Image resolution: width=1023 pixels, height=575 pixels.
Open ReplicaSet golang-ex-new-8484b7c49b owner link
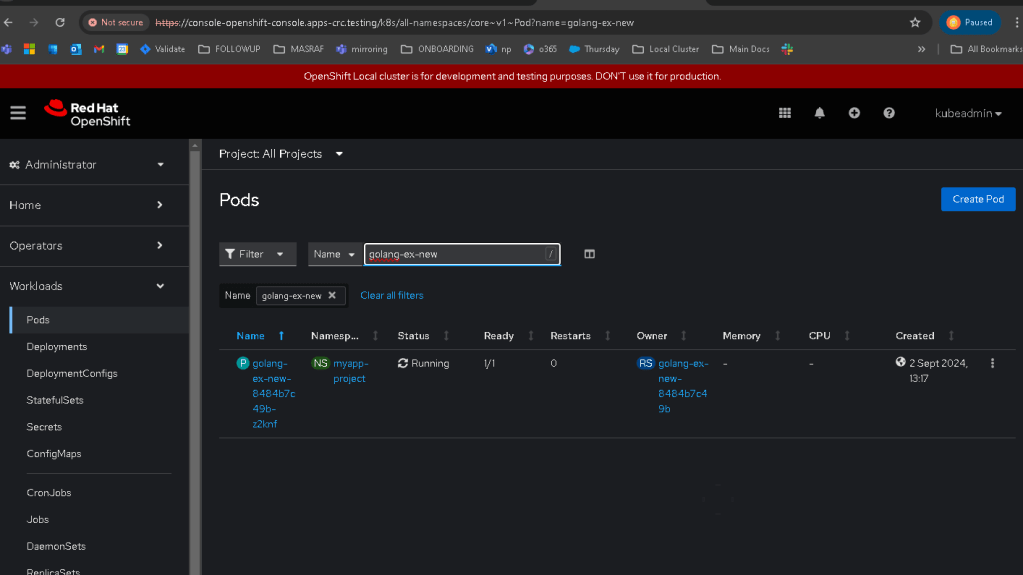point(682,386)
